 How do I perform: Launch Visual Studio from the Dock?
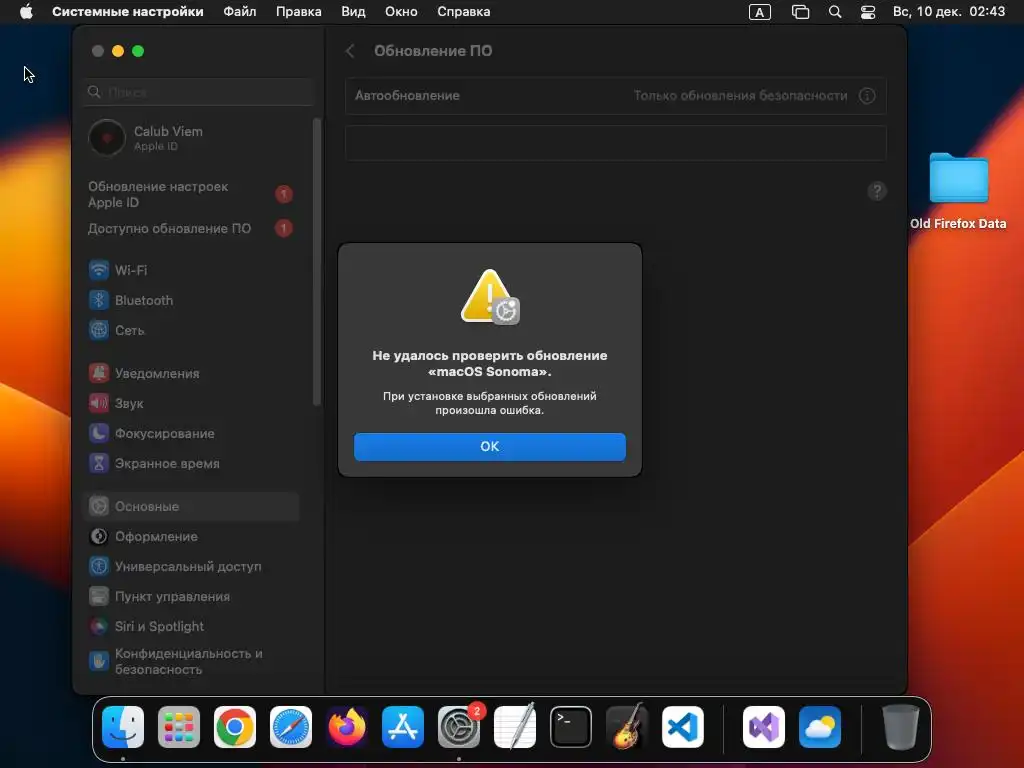click(764, 727)
